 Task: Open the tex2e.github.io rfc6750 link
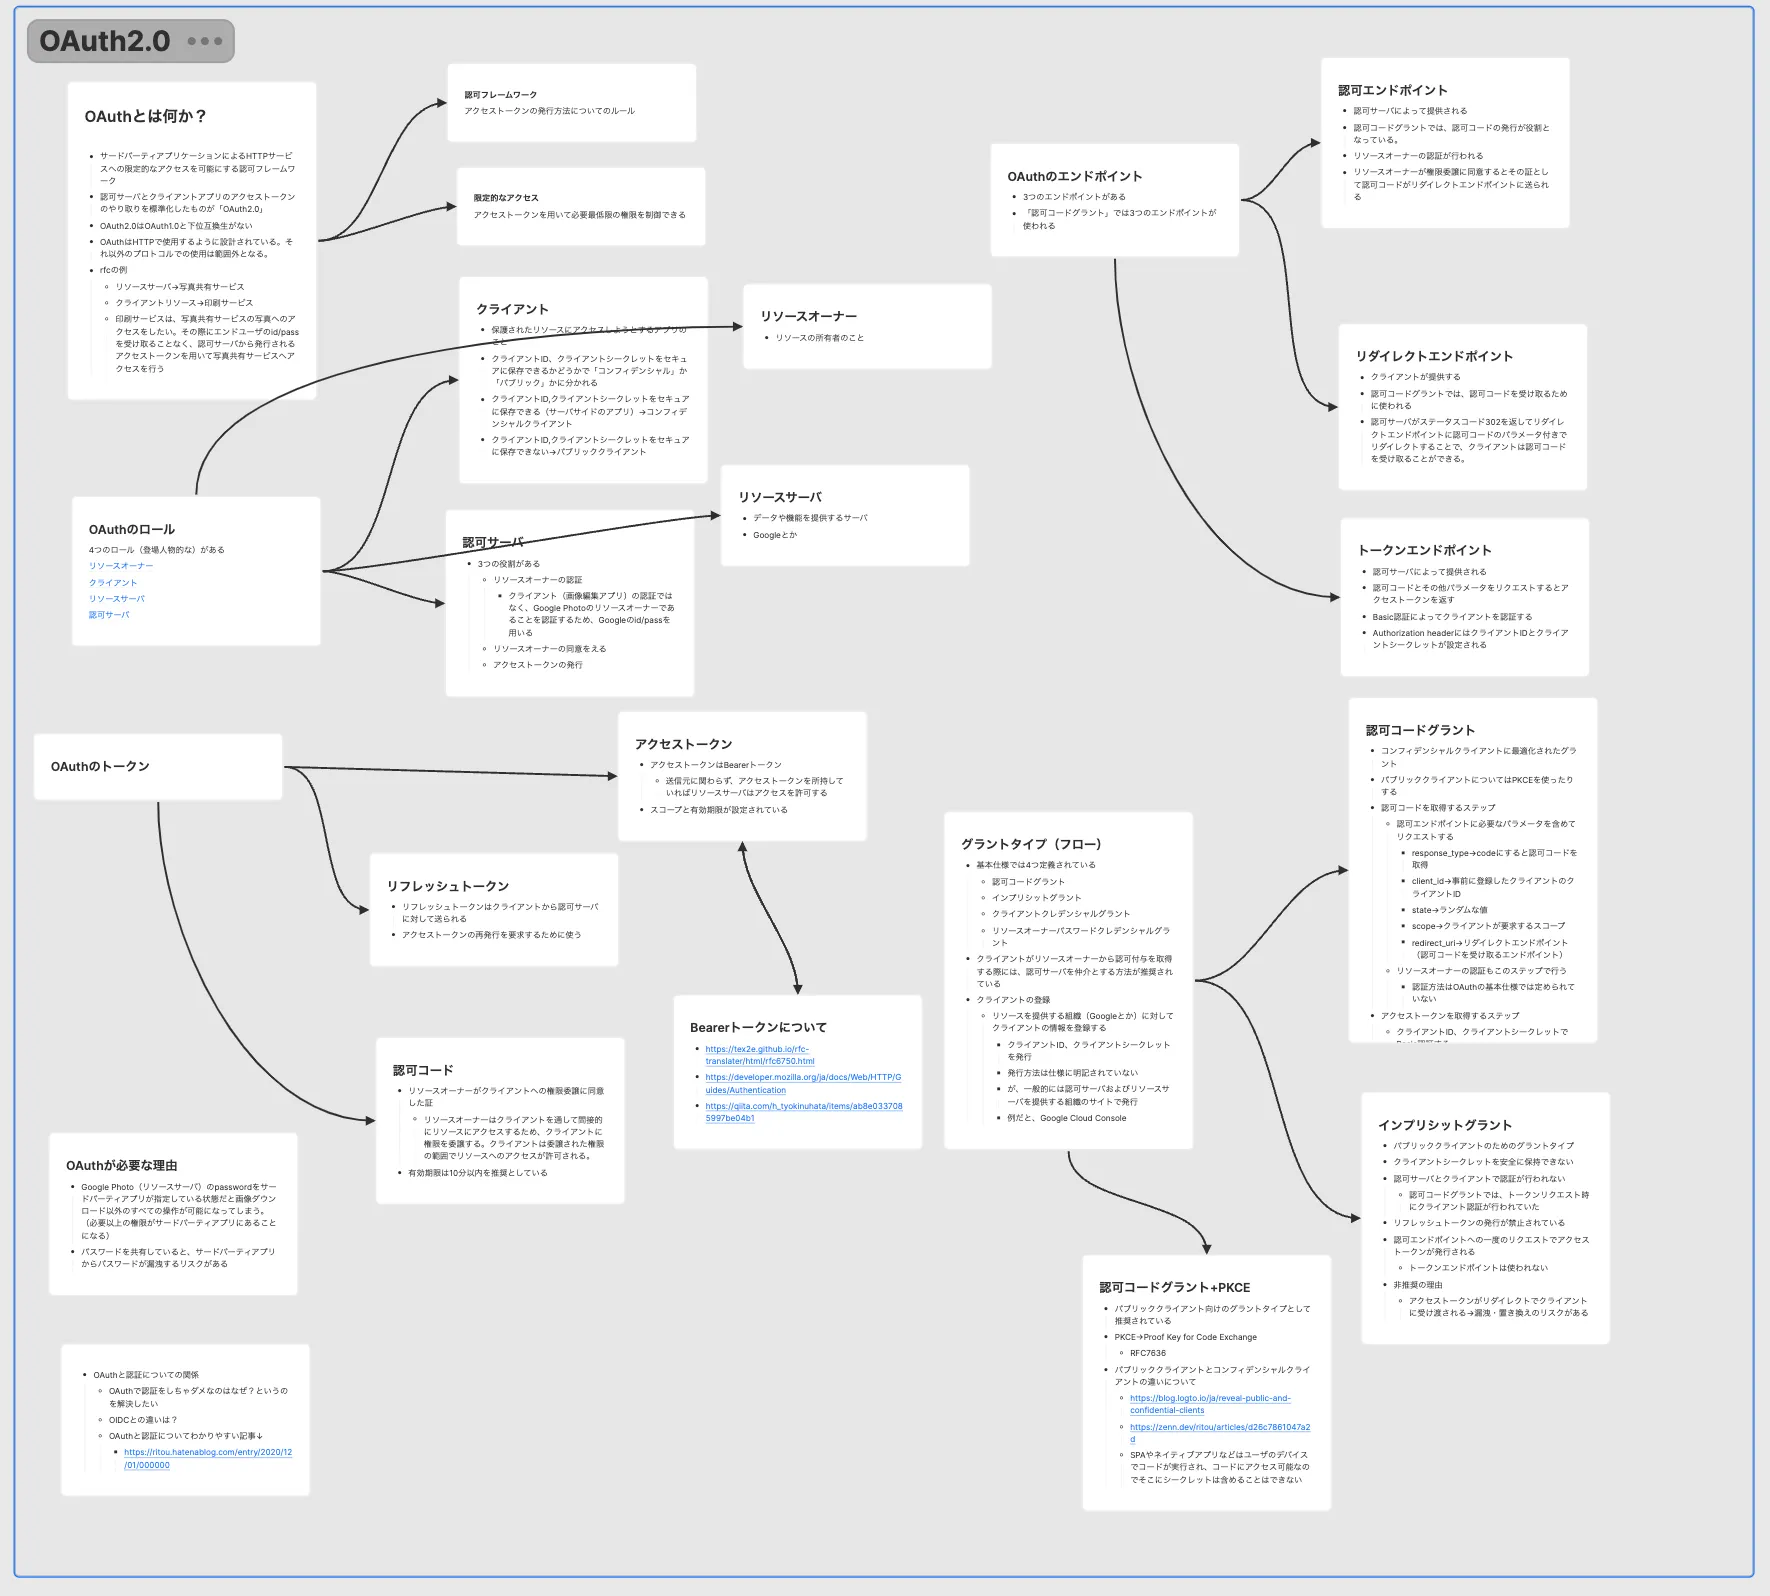[759, 1055]
